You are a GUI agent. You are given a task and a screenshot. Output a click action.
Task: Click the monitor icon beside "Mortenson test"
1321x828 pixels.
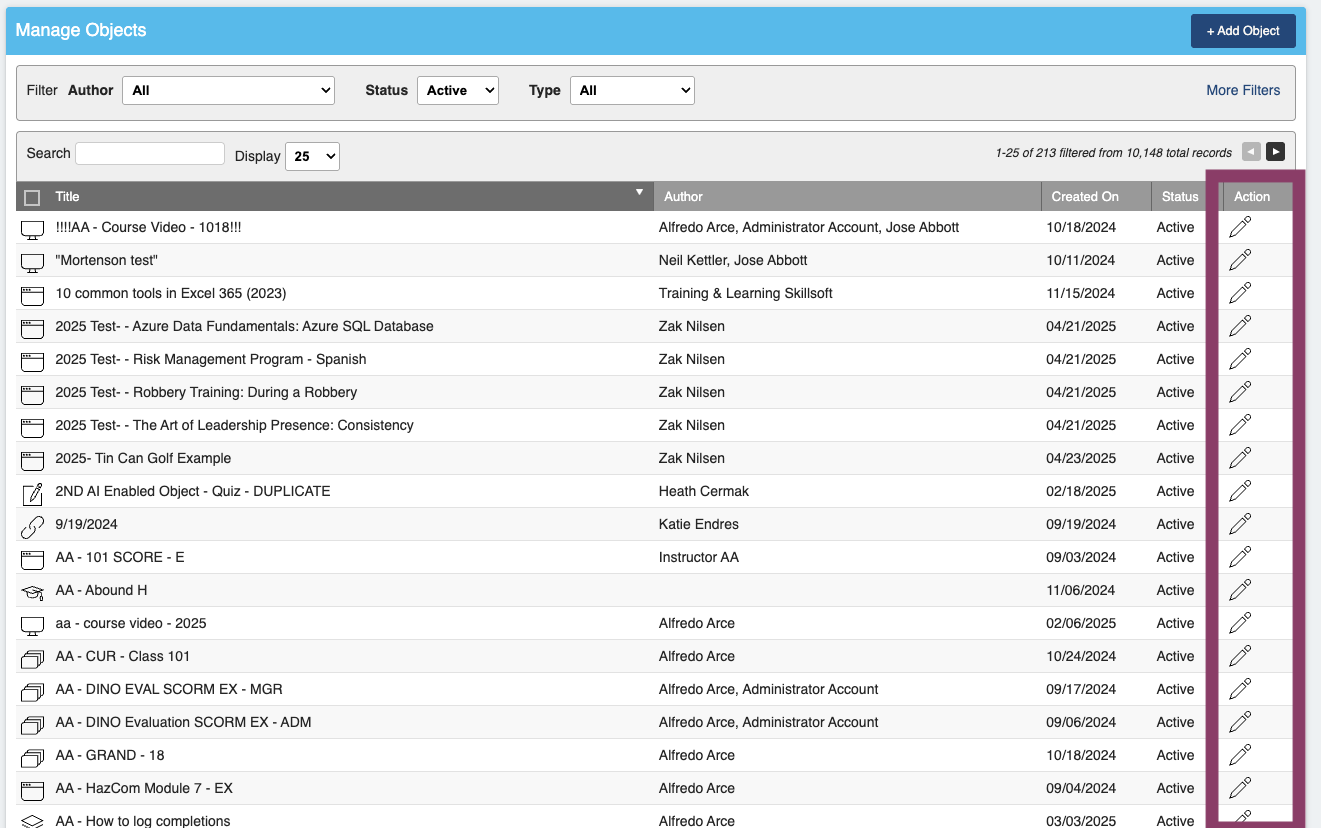click(33, 262)
